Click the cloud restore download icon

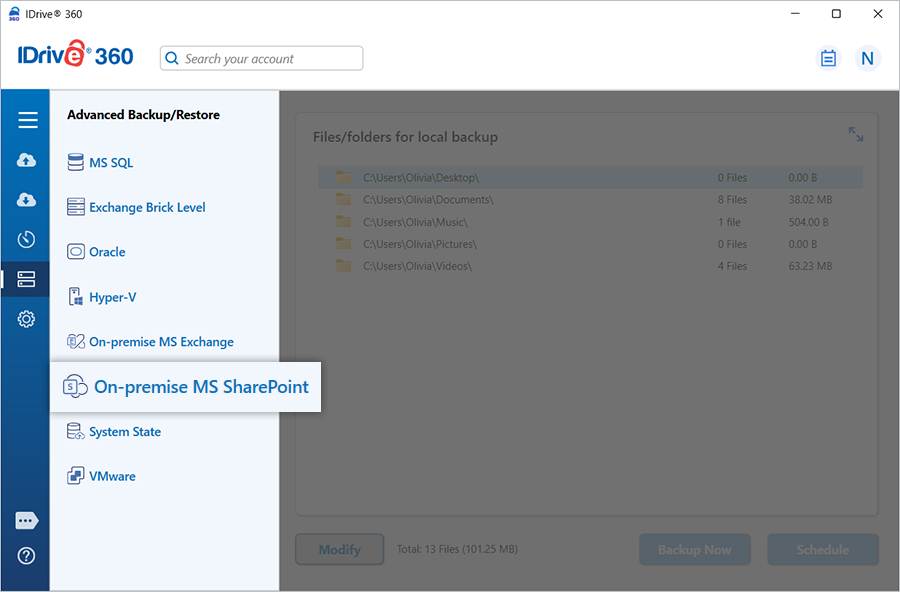27,200
